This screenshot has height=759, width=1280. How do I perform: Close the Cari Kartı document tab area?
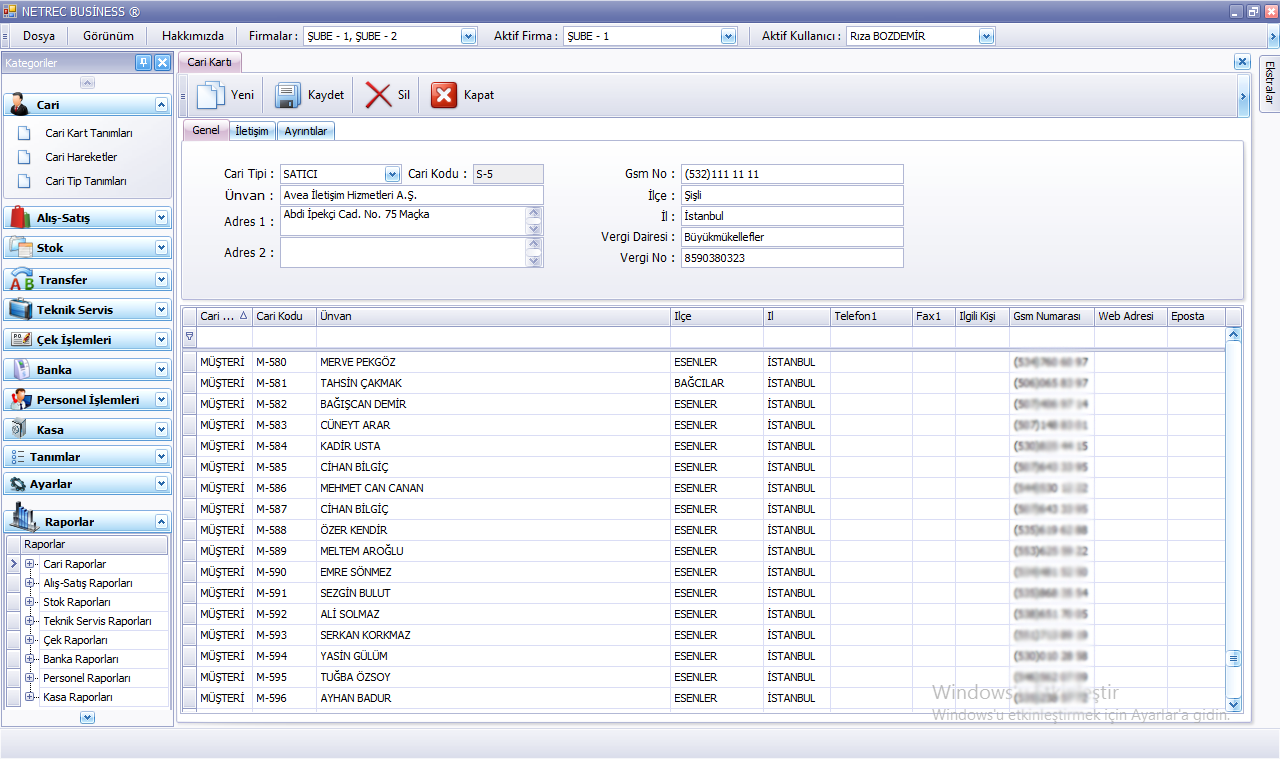(x=1242, y=61)
